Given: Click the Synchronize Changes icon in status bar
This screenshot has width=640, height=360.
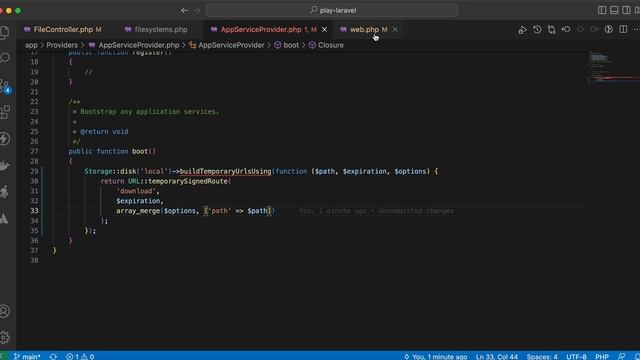Looking at the screenshot, I should coord(53,356).
